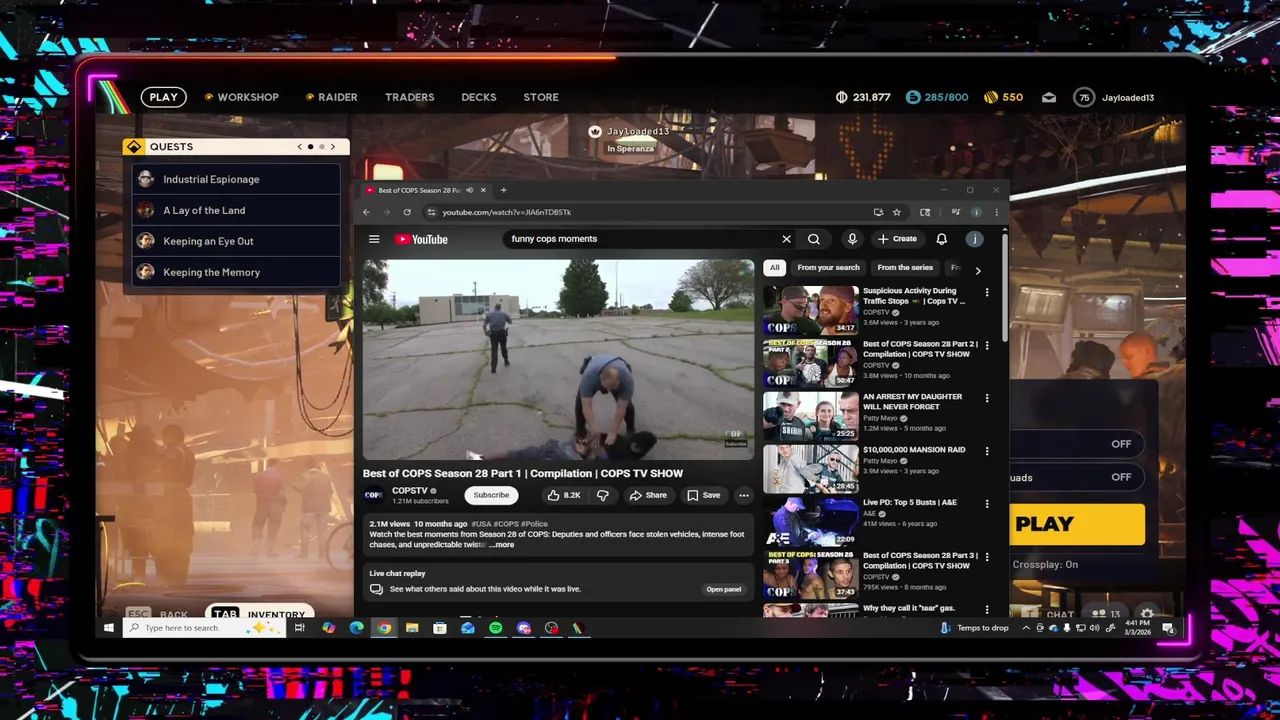Open File Explorer from the taskbar
Viewport: 1280px width, 720px height.
pyautogui.click(x=412, y=628)
